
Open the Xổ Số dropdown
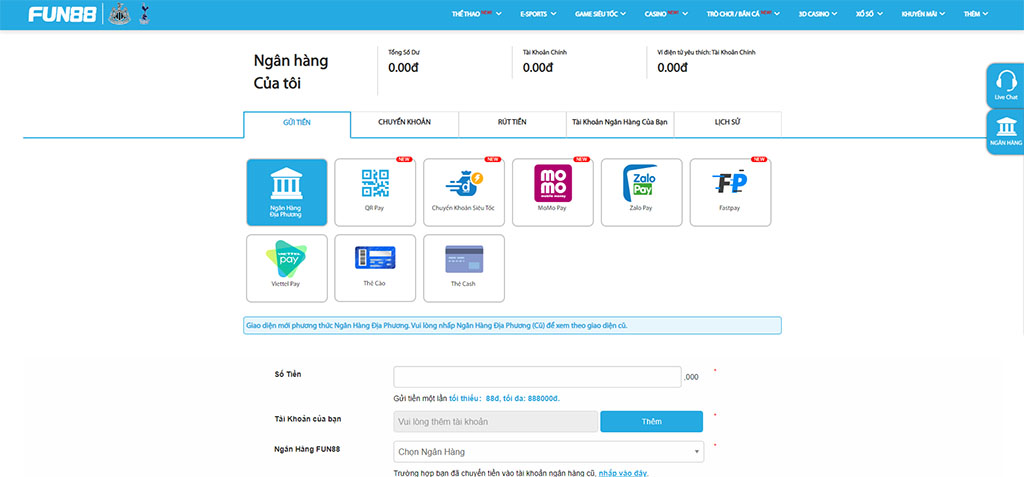coord(869,14)
